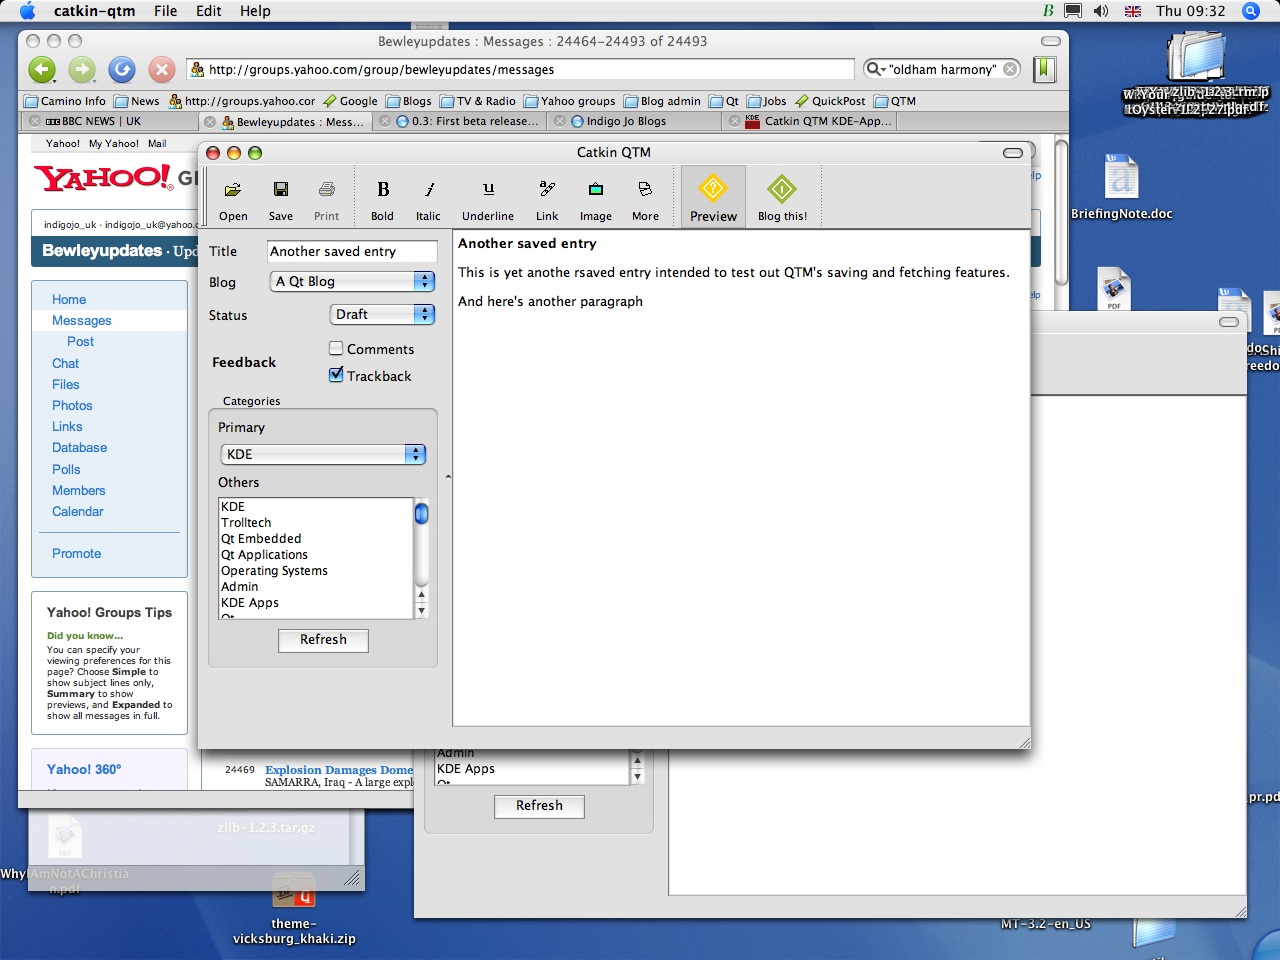Clear the oldham harmony search field
1280x960 pixels.
pos(1011,69)
